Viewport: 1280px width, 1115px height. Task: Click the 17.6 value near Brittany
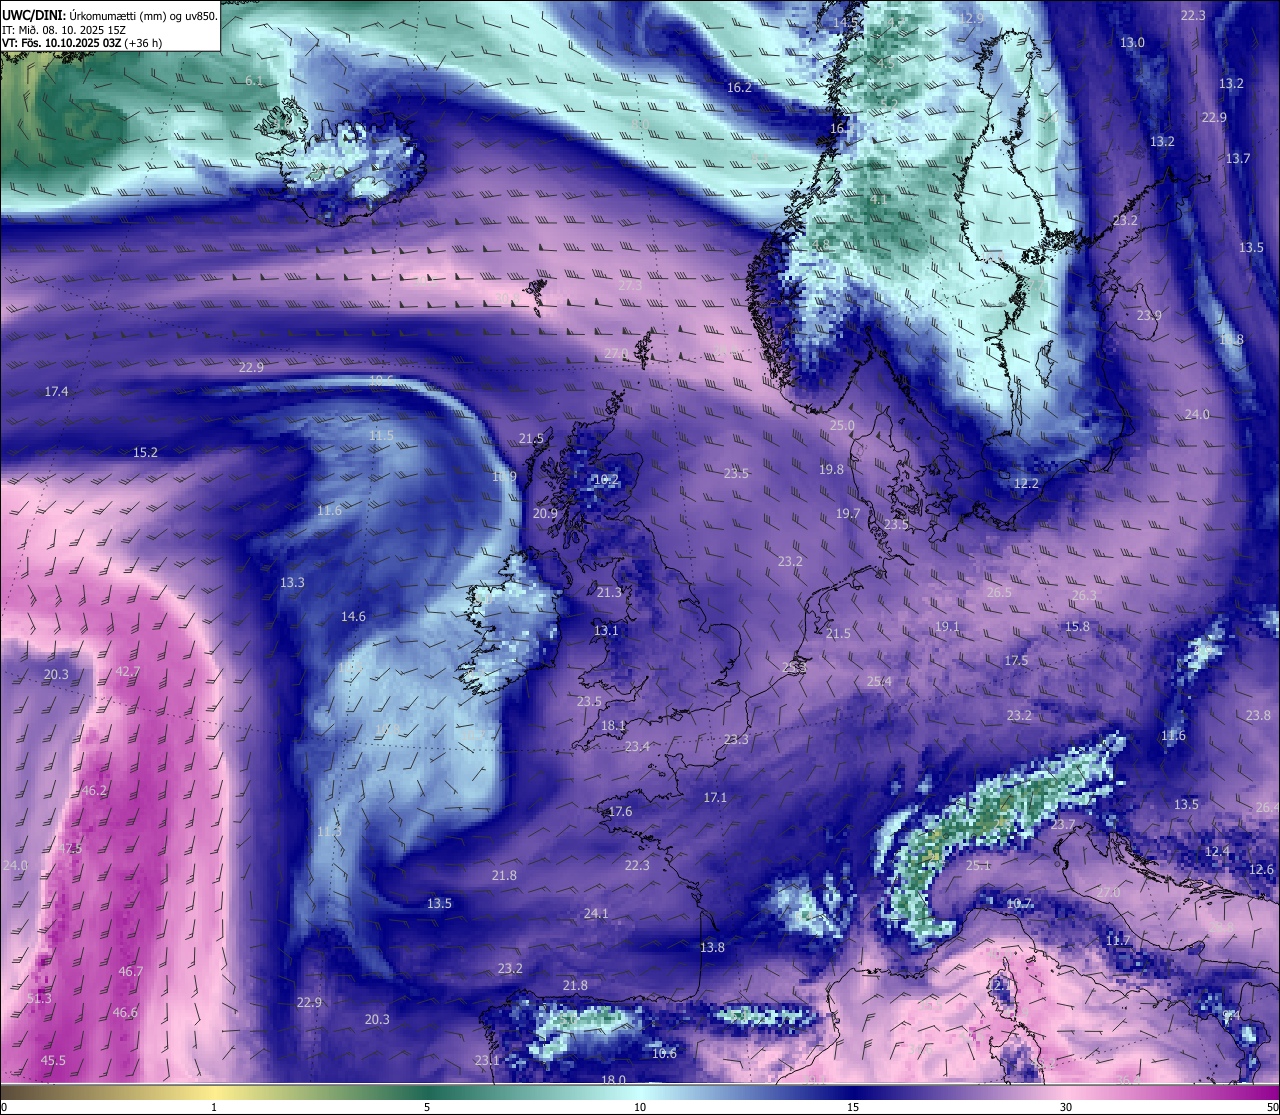620,811
